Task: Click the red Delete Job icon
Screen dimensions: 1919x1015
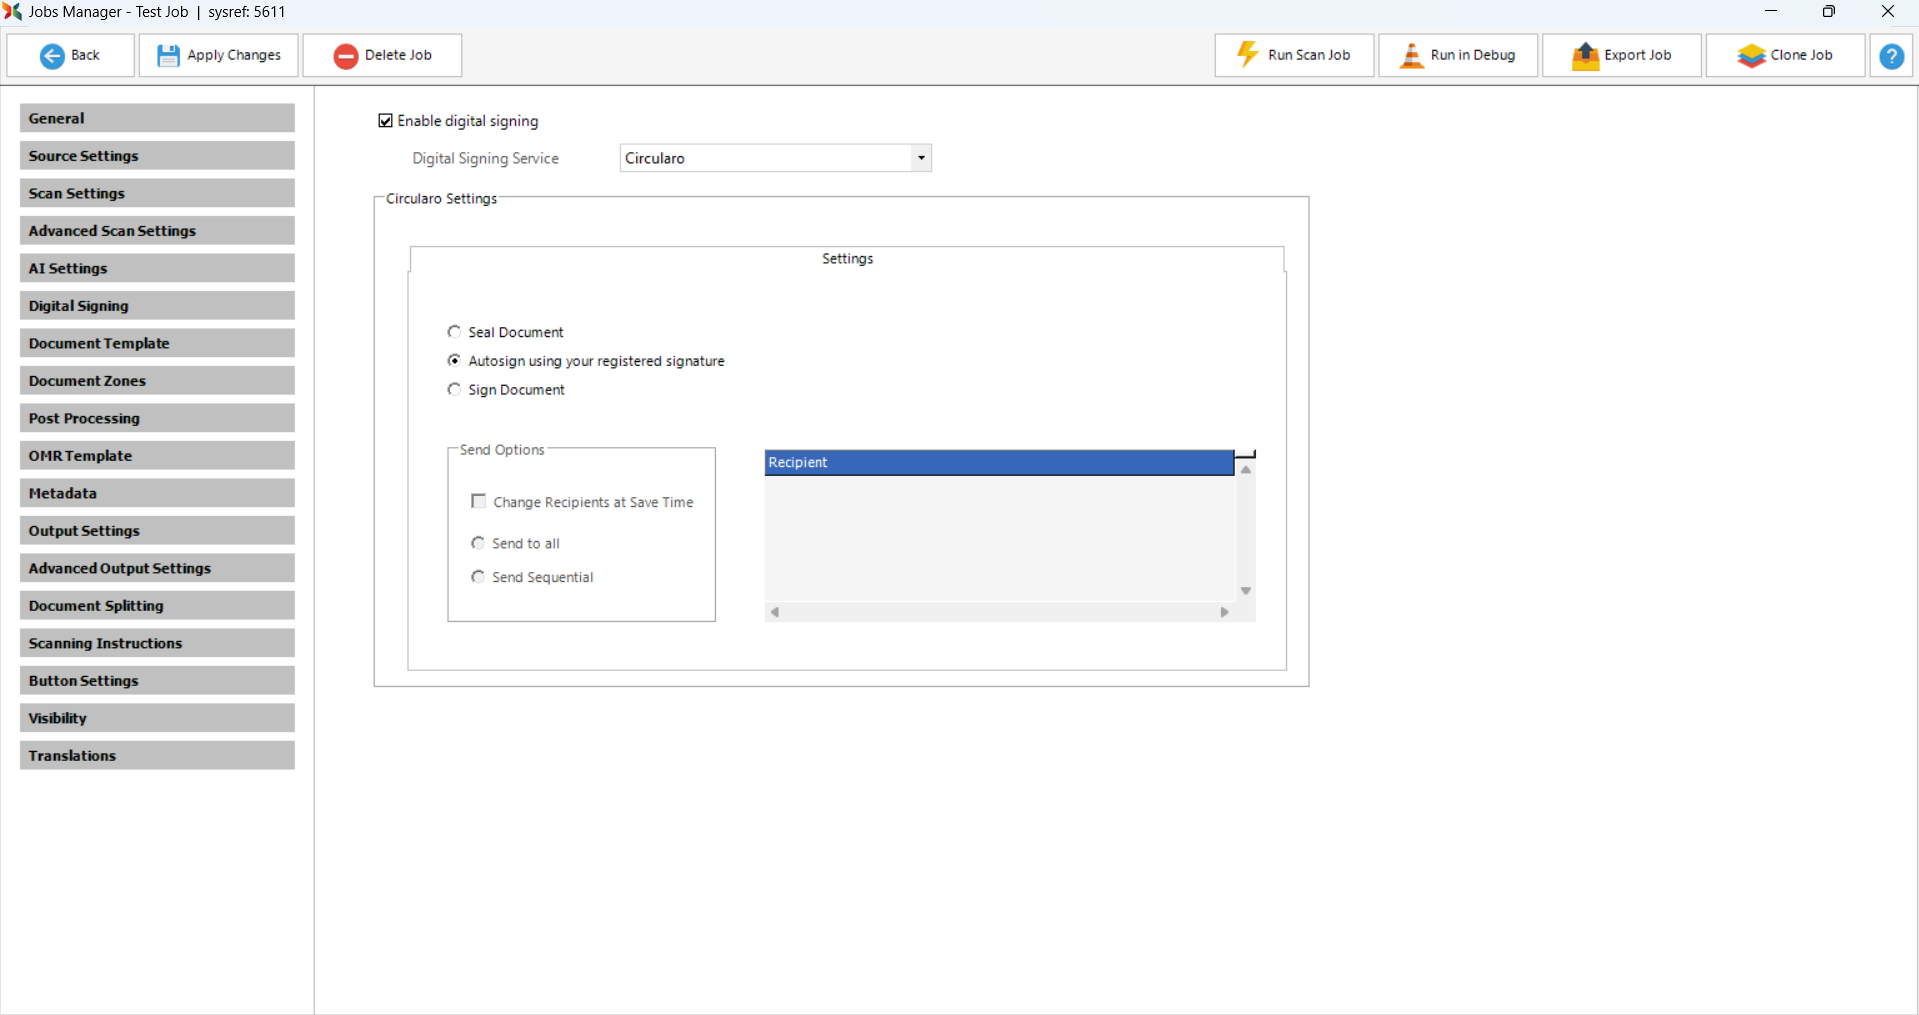Action: click(x=346, y=56)
